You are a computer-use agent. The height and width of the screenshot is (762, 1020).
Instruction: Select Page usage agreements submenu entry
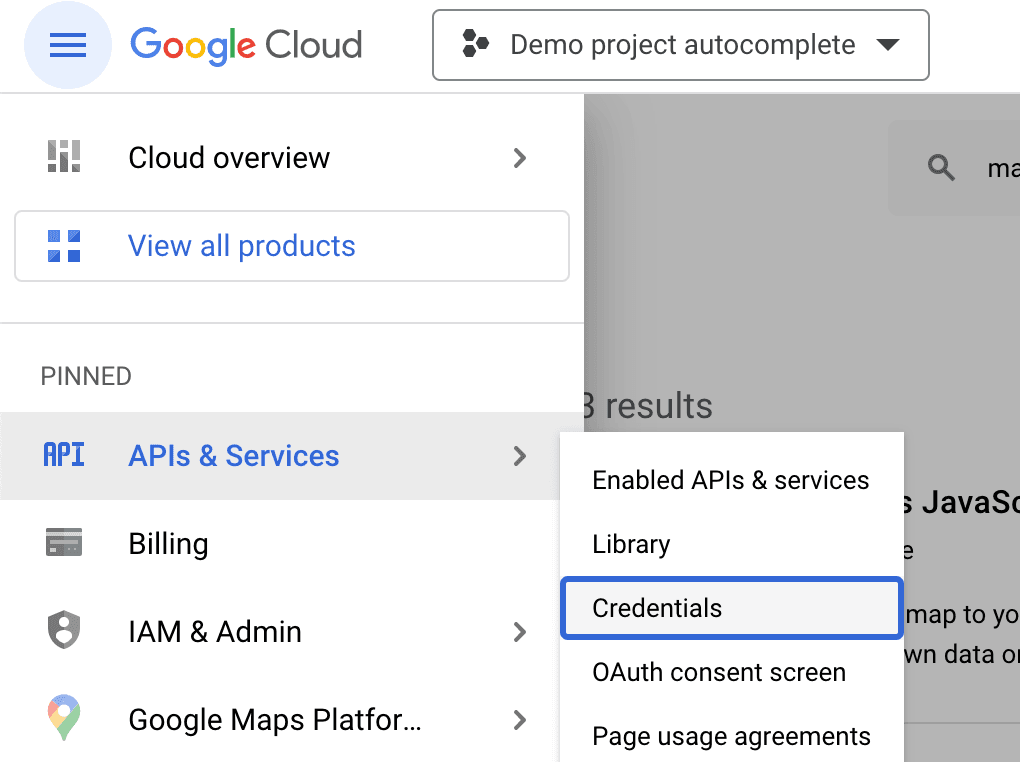(732, 735)
